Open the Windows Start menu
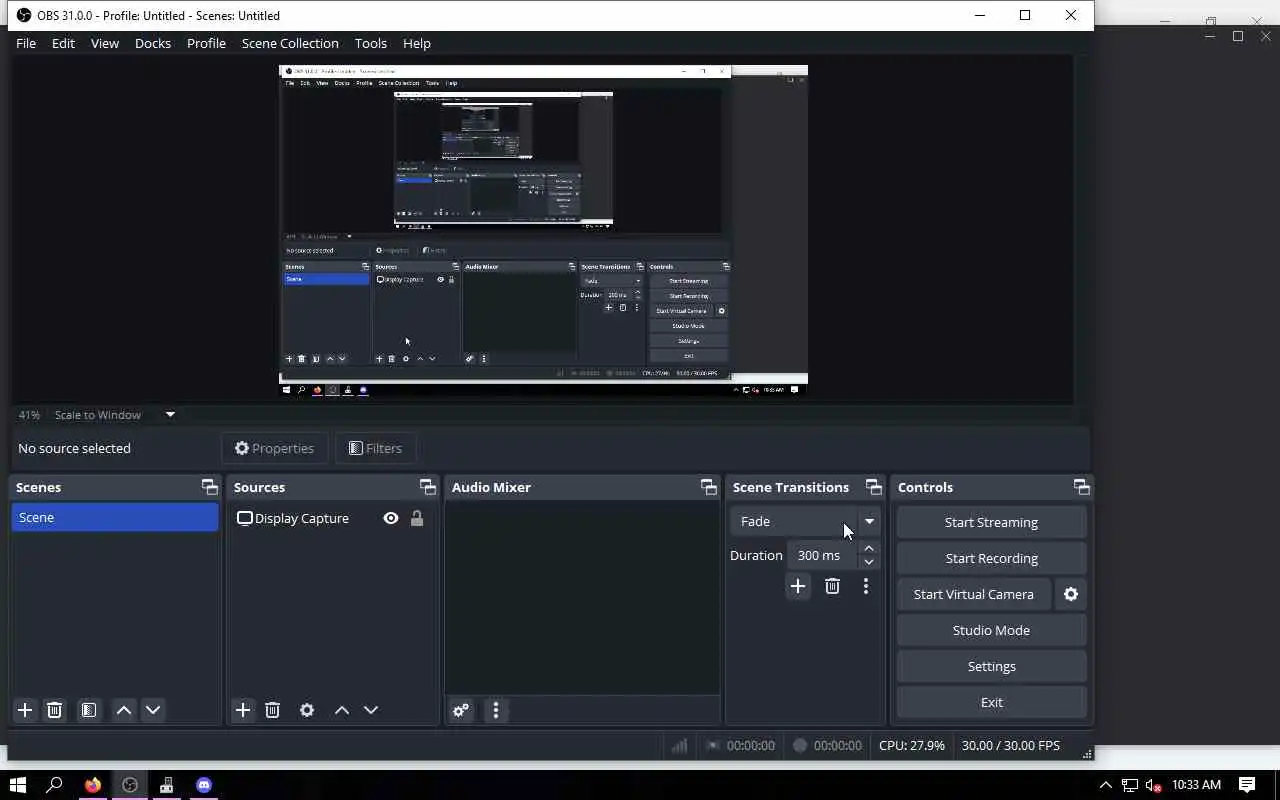The image size is (1280, 800). click(x=17, y=785)
